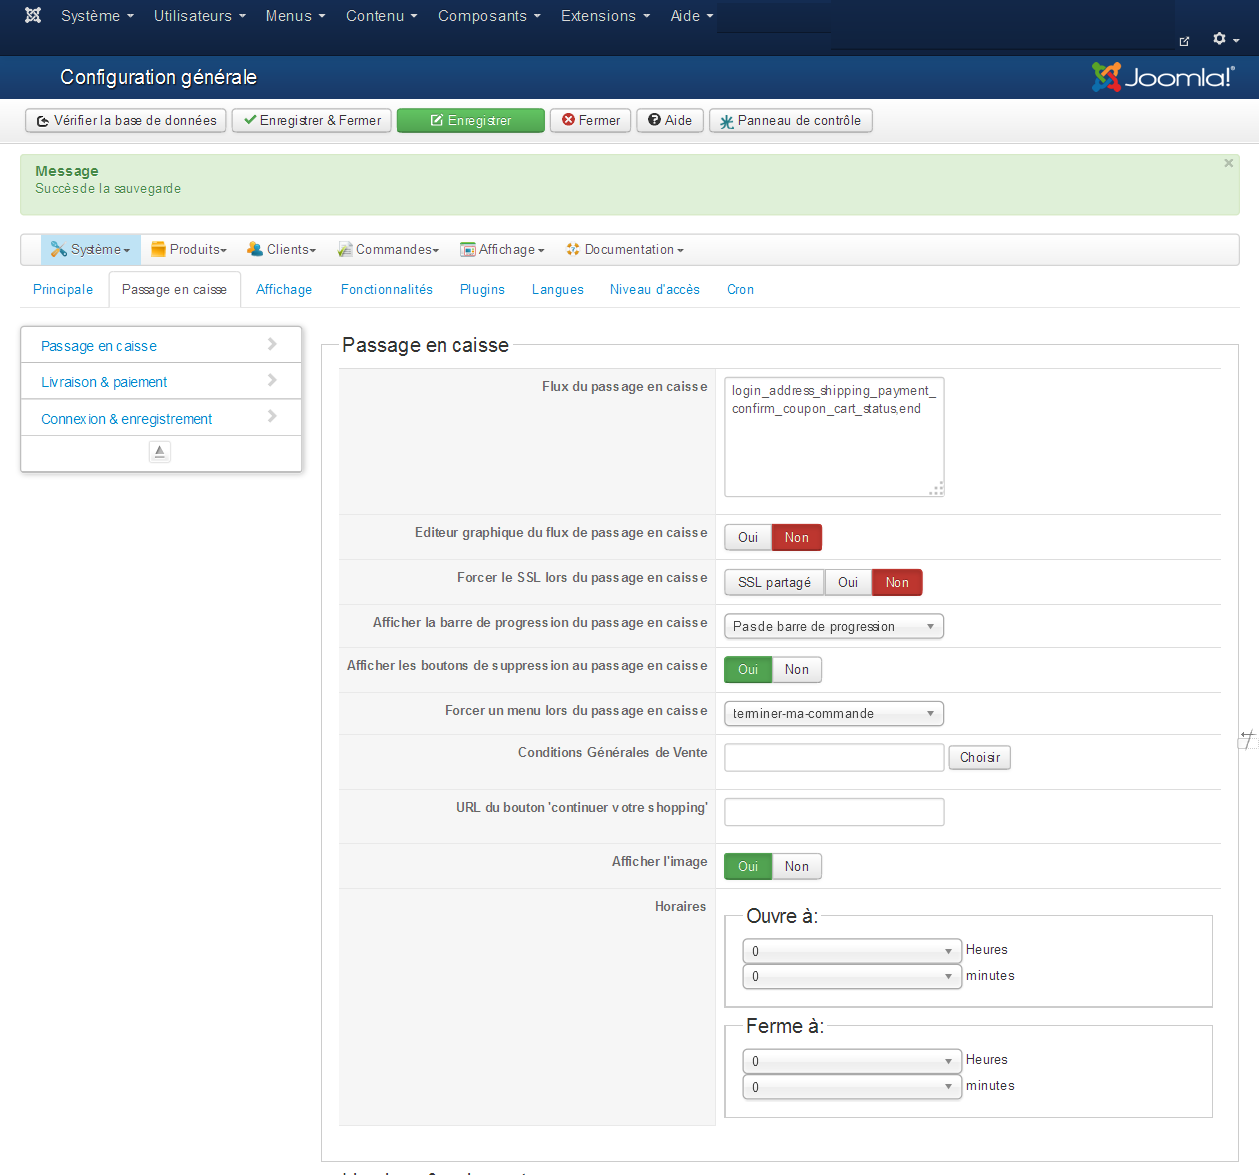1259x1175 pixels.
Task: Set Afficher l'image to Oui
Action: coord(748,866)
